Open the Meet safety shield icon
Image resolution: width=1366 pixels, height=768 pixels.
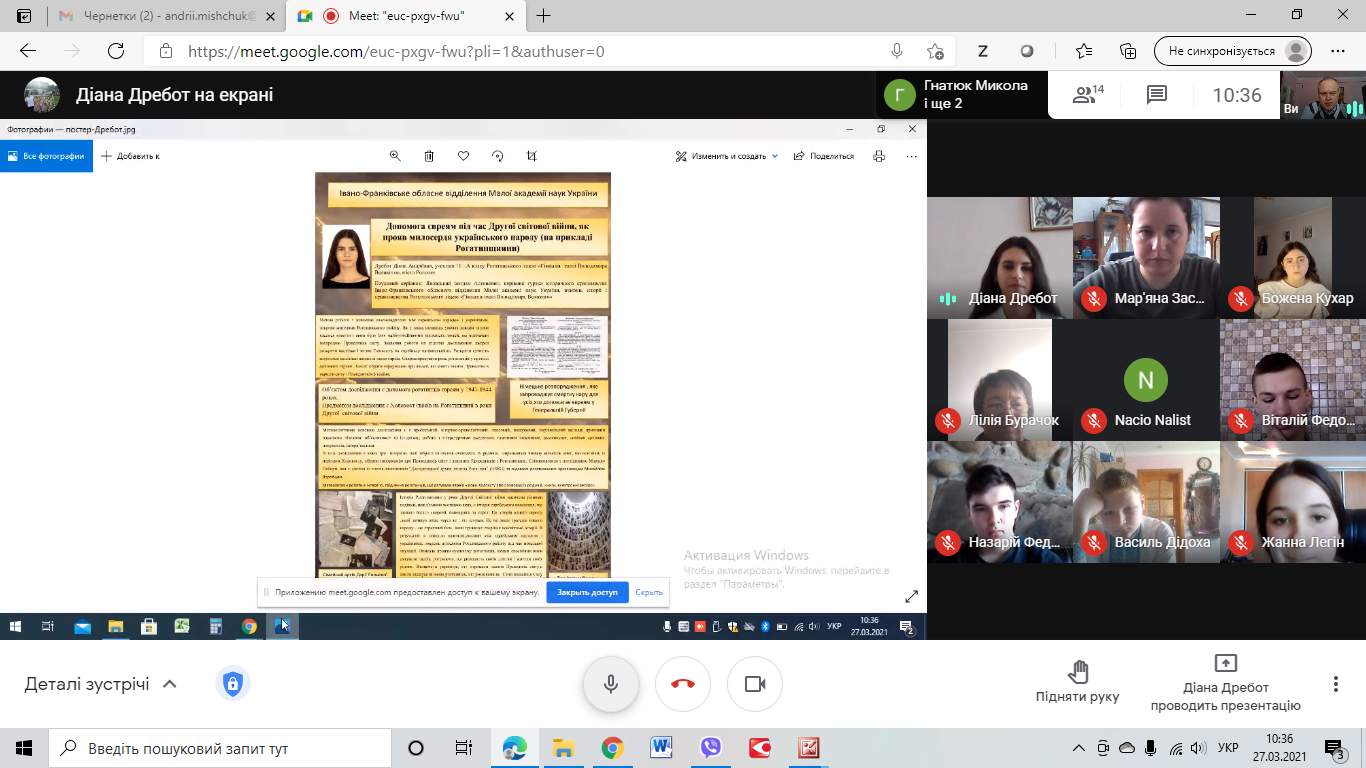(233, 684)
